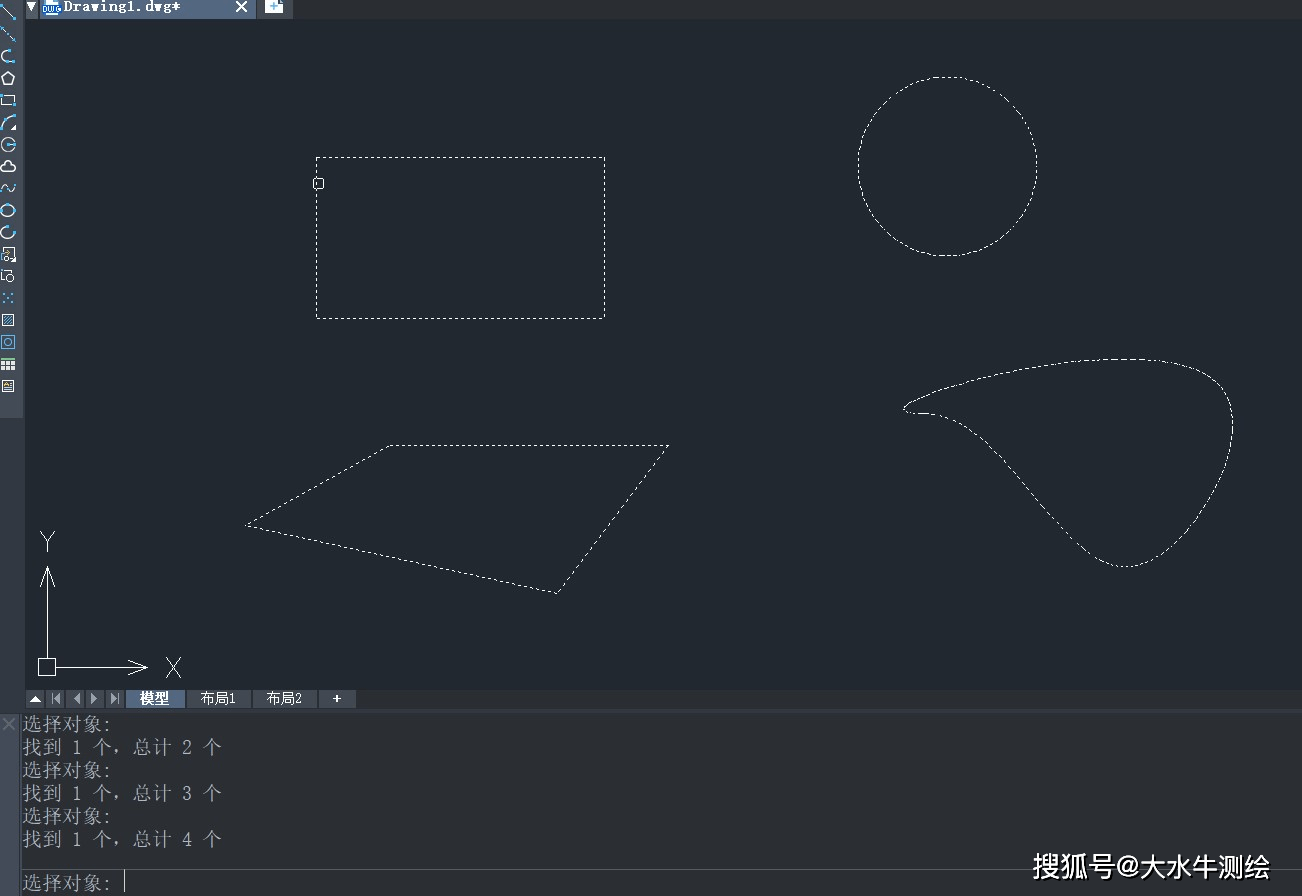Viewport: 1302px width, 896px height.
Task: Click the Create block icon
Action: coord(8,276)
